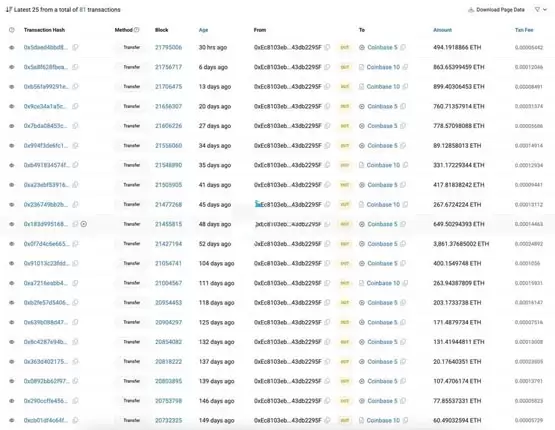Click the eye icon in the 20 days ago row
555x430 pixels.
coord(12,106)
